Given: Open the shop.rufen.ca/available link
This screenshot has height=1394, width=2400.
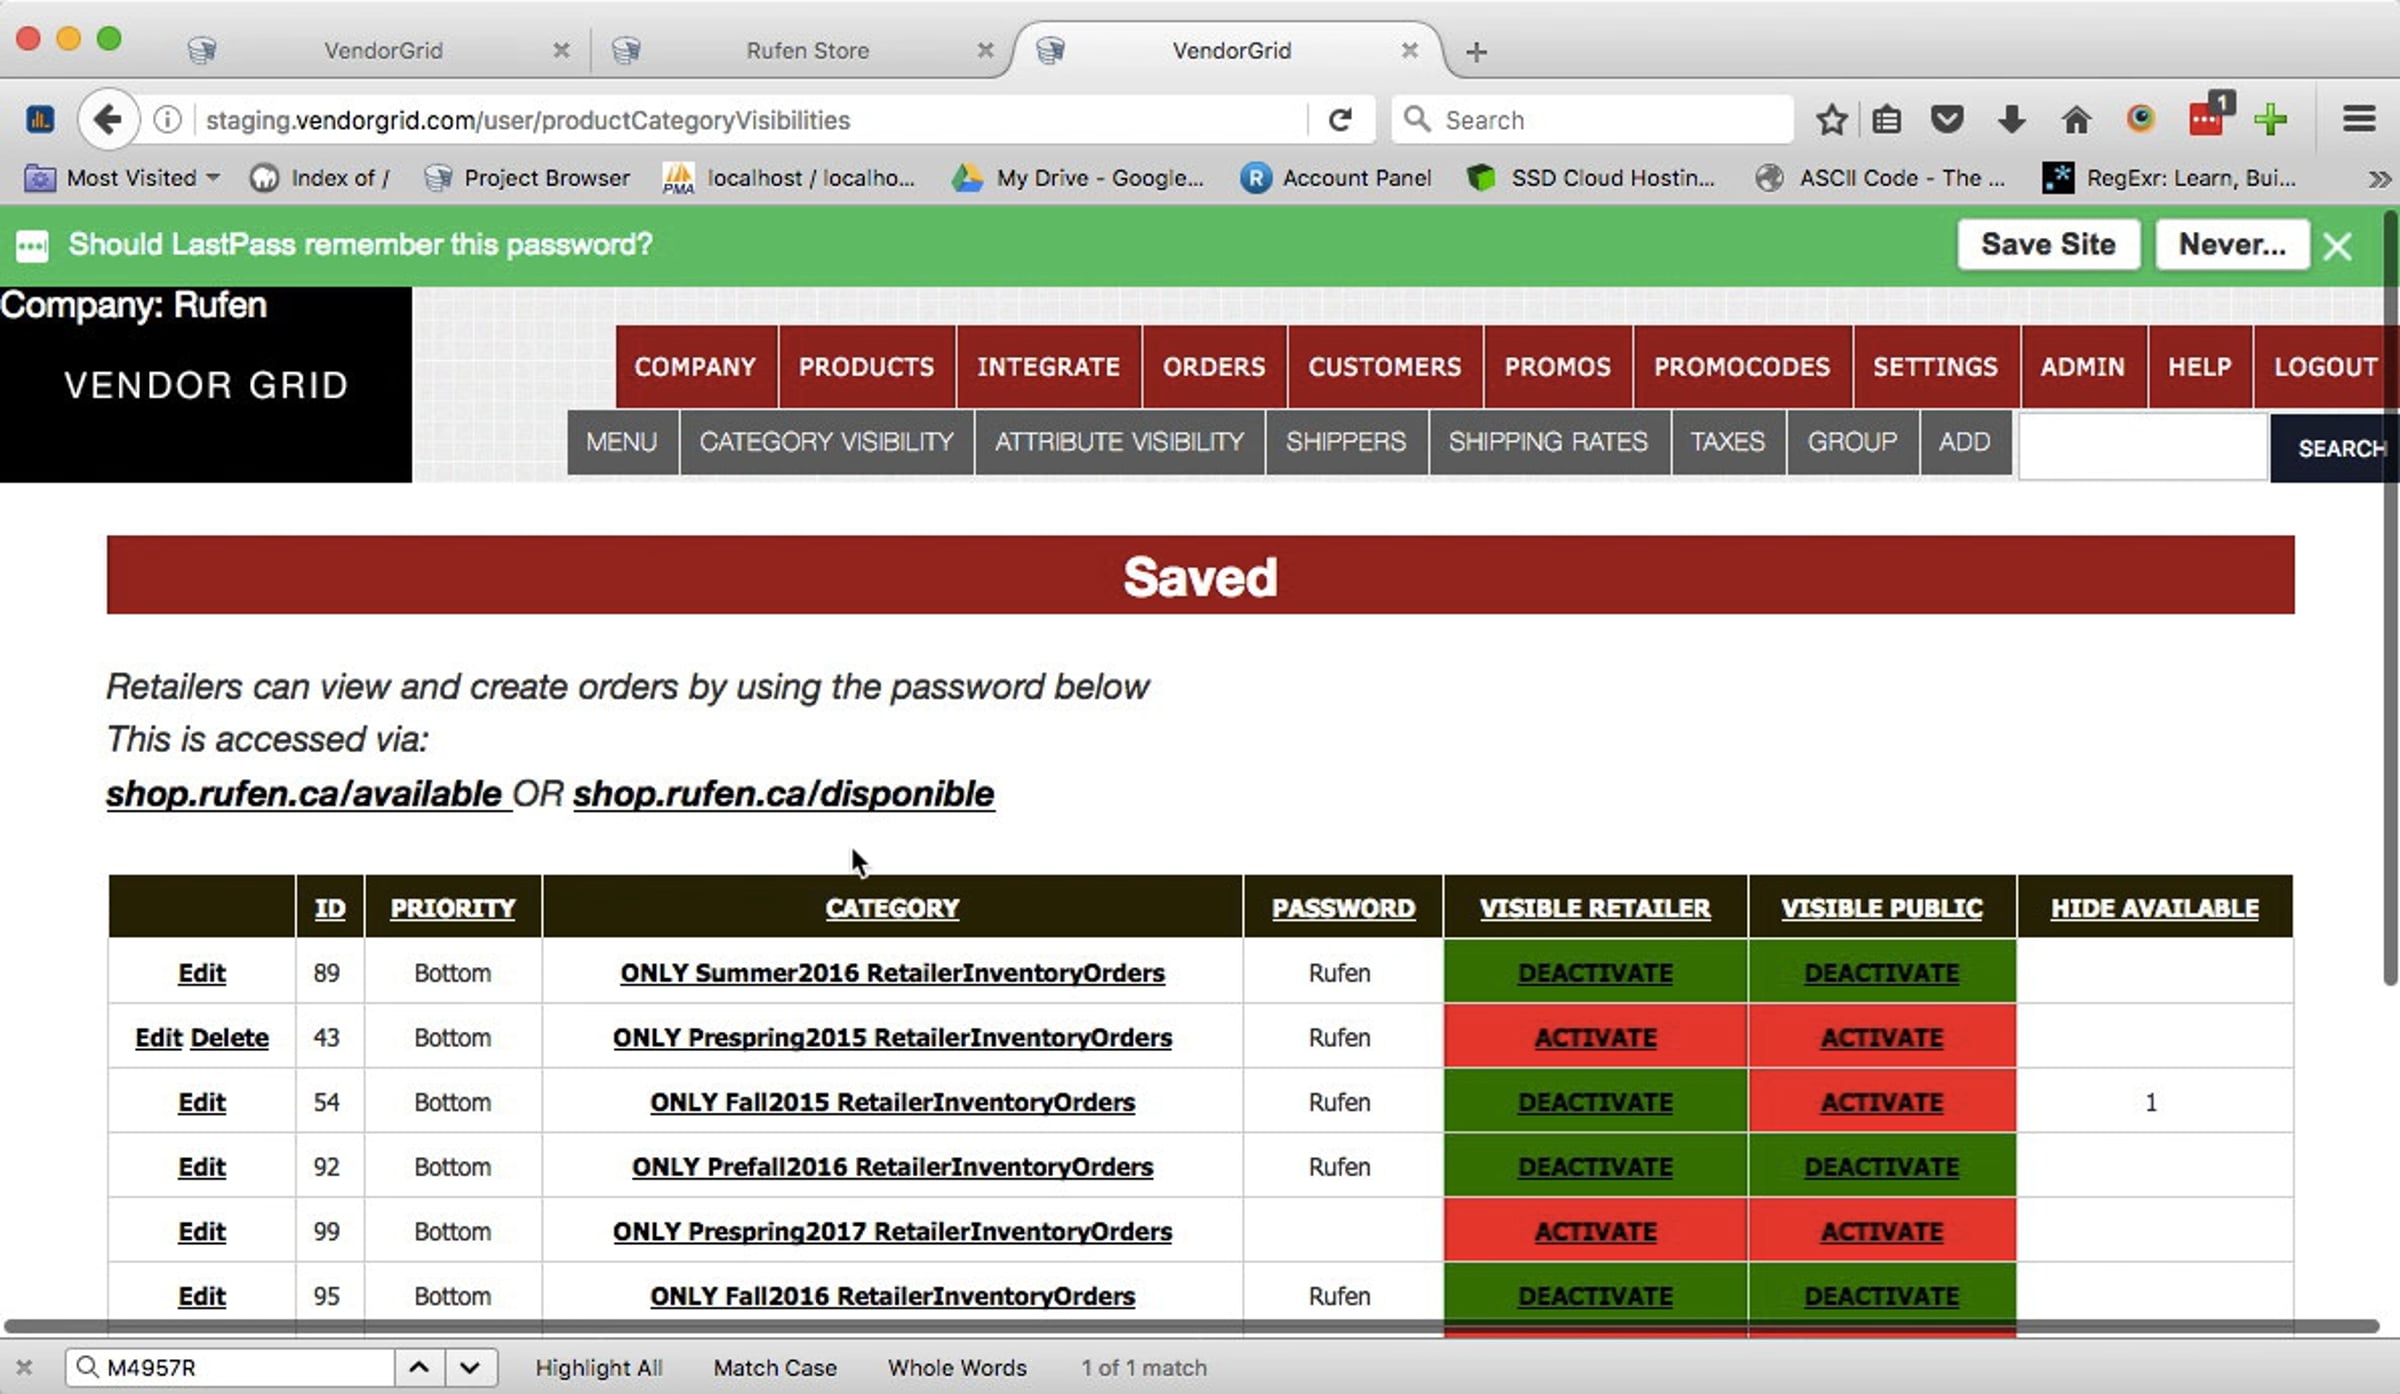Looking at the screenshot, I should 304,794.
